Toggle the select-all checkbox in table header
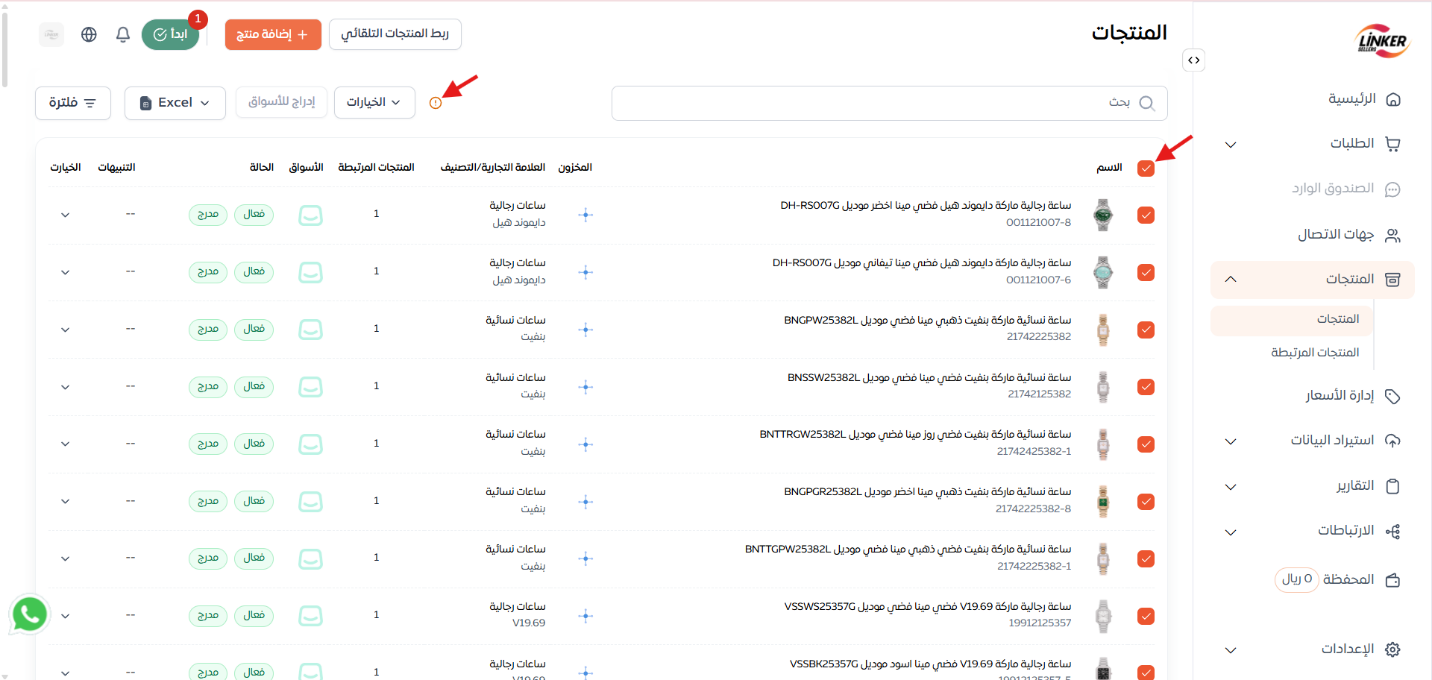1432x680 pixels. 1146,168
